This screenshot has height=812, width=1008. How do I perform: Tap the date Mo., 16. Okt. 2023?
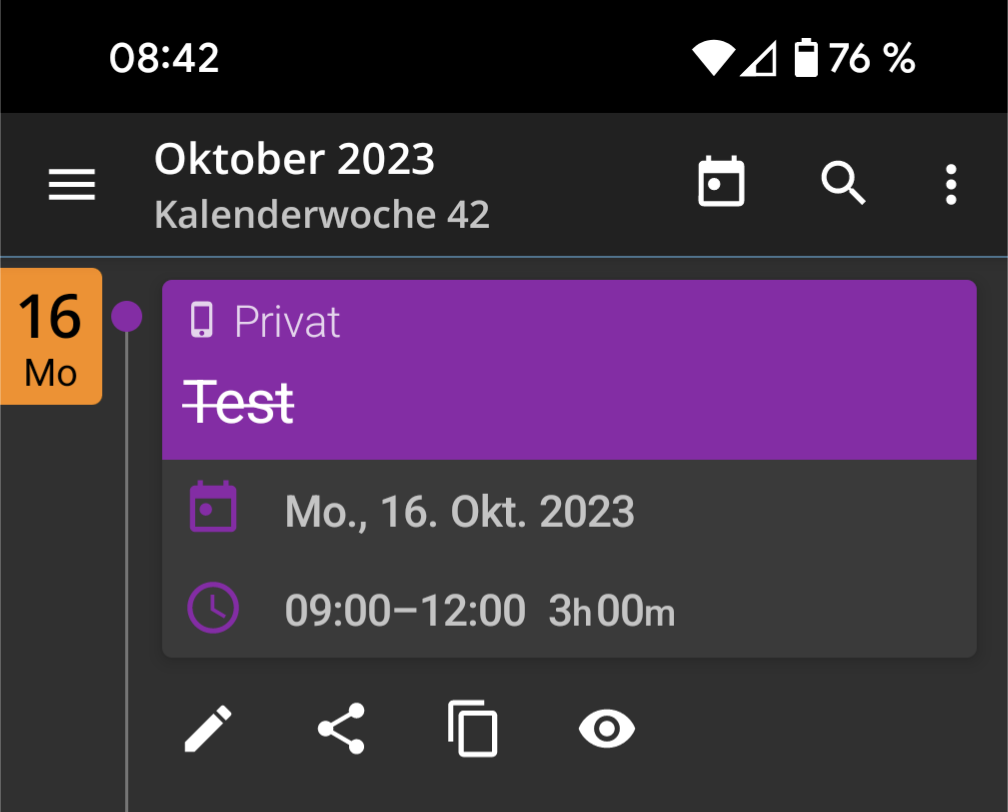(459, 512)
